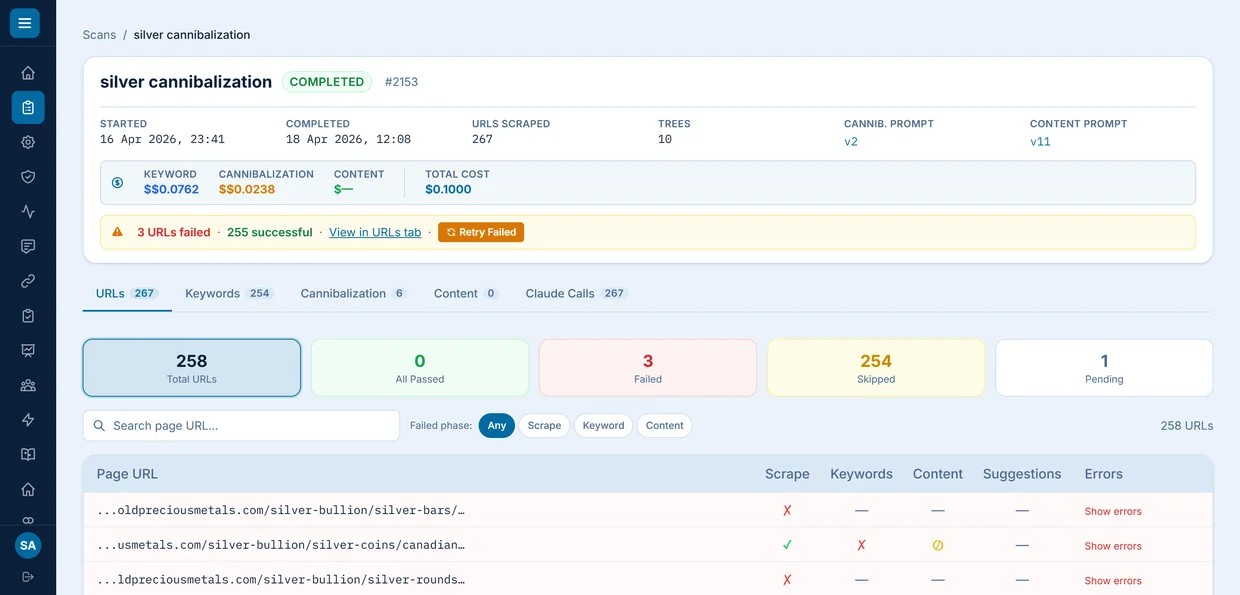Screen dimensions: 1240x595
Task: Switch to the Keywords tab
Action: [229, 293]
